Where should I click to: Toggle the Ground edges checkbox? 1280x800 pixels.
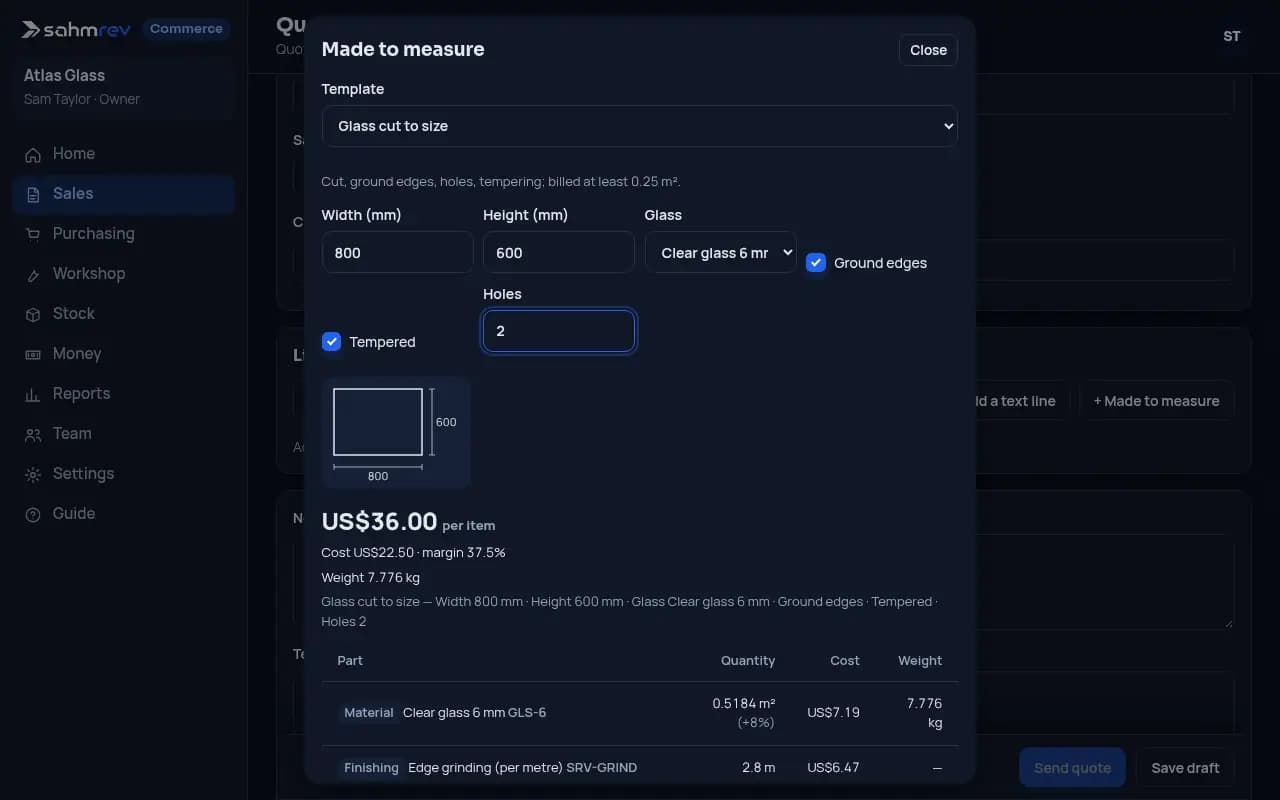click(x=816, y=263)
